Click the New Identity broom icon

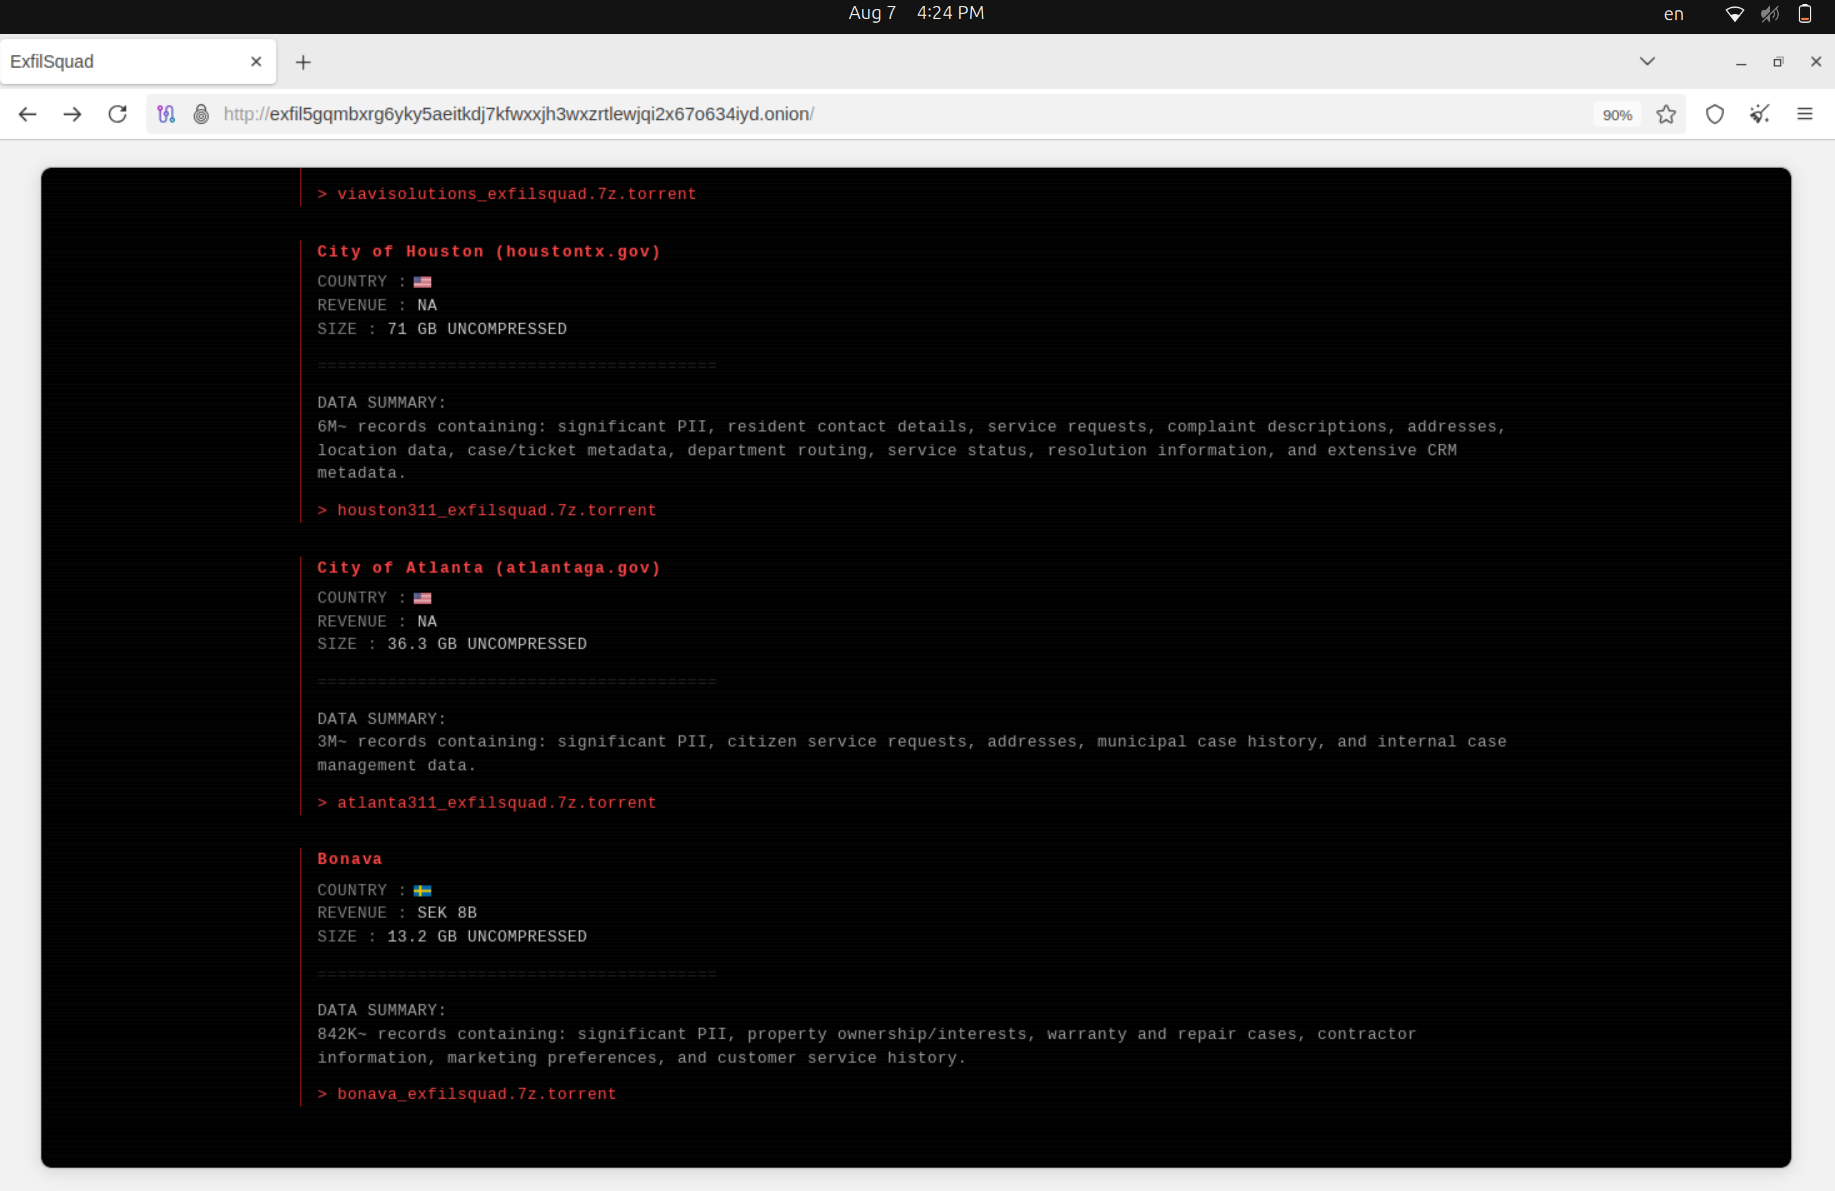click(1760, 114)
